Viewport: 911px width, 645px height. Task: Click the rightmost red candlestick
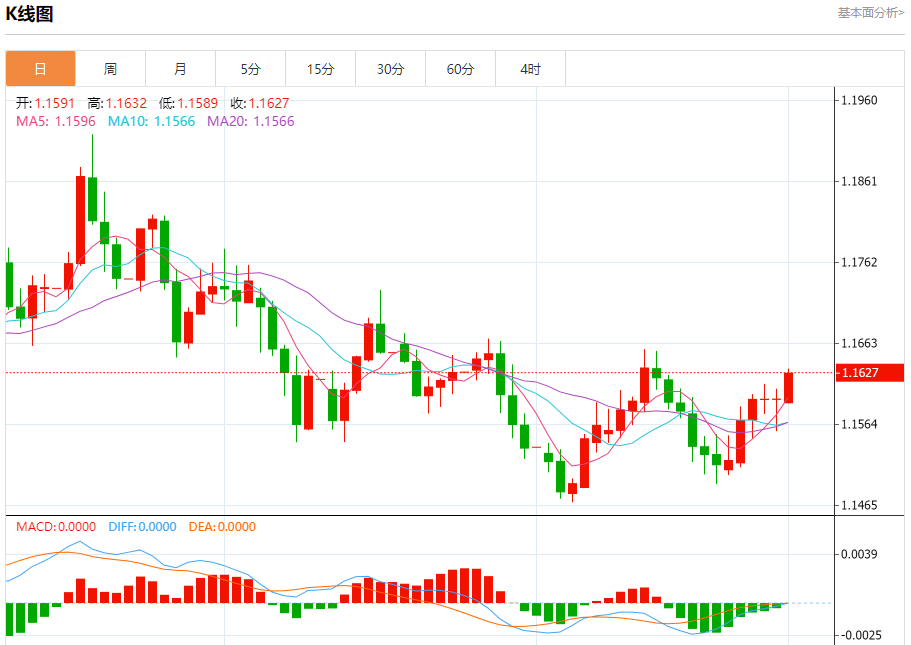(789, 387)
